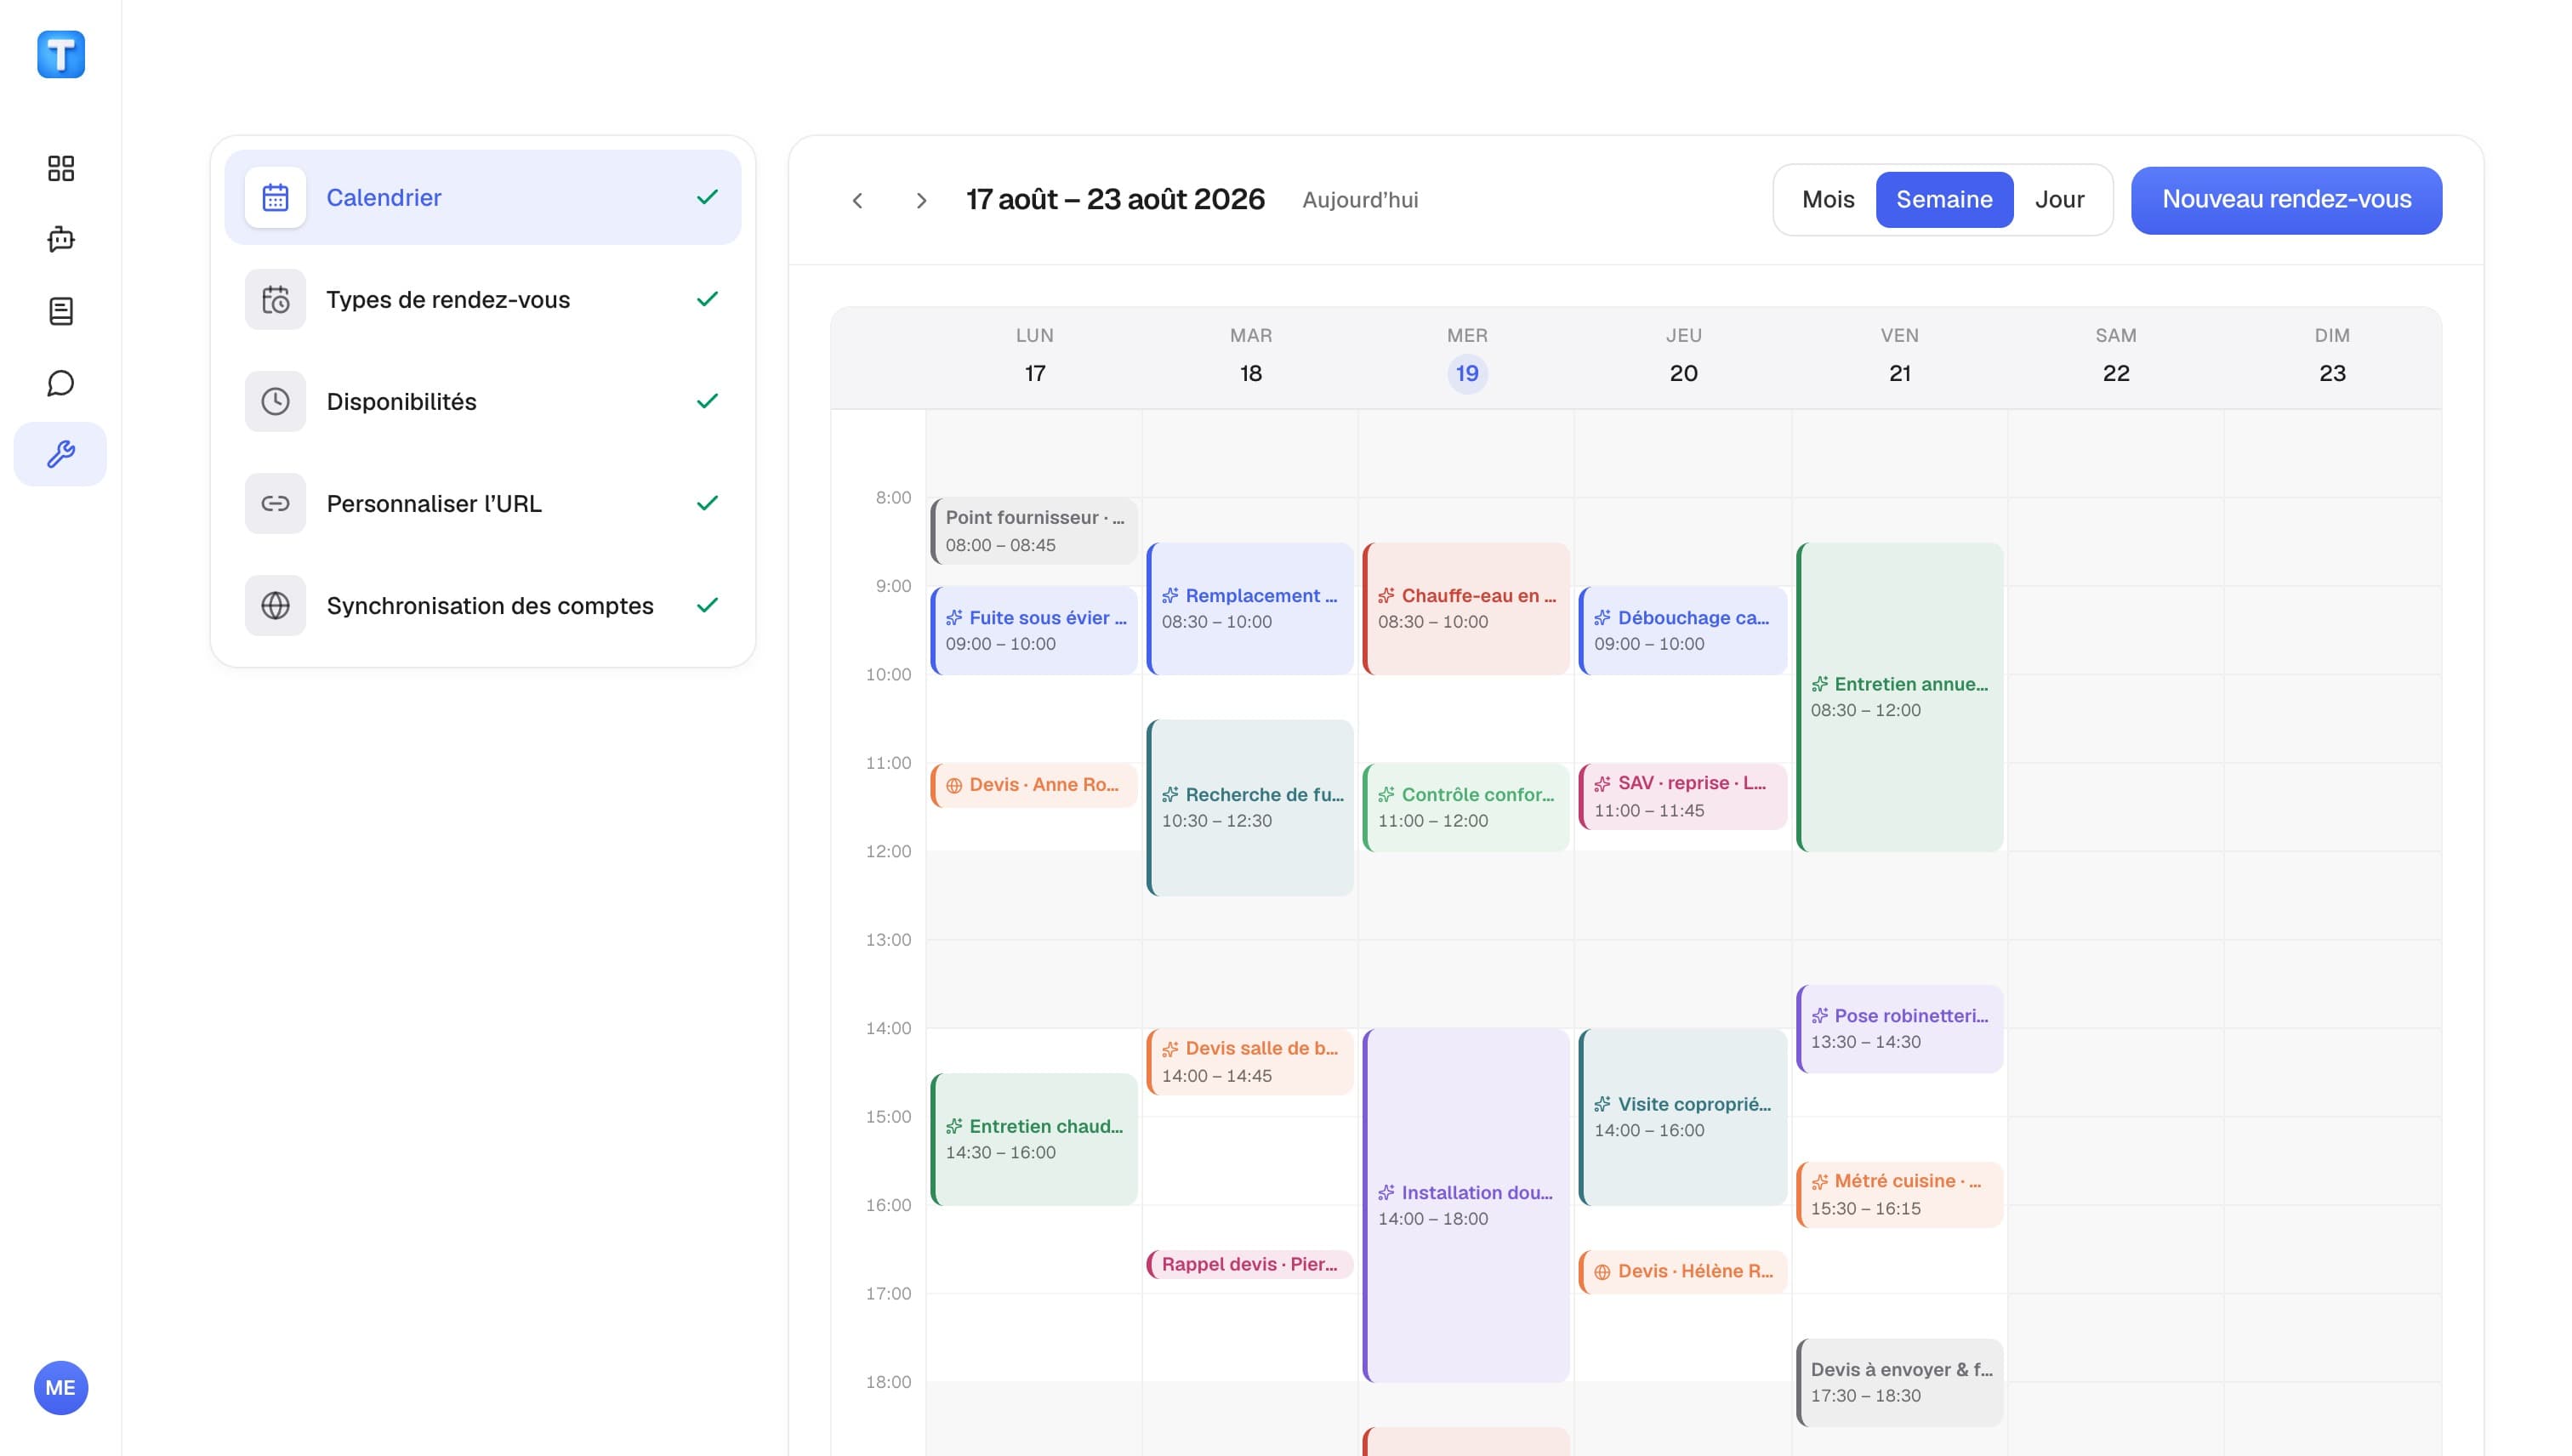Screen dimensions: 2572x1456
Task: Click globe icon on Devis Hélène R event
Action: (1602, 1272)
